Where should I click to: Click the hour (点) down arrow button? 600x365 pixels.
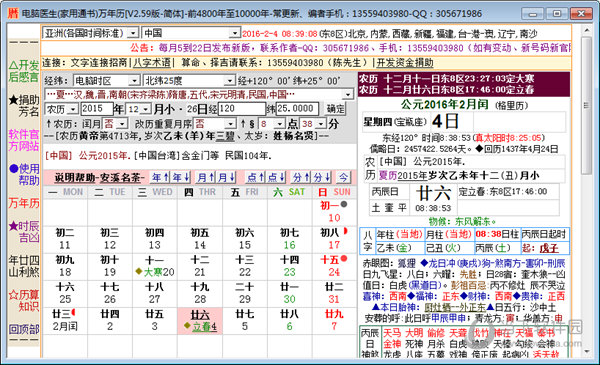[x=276, y=178]
